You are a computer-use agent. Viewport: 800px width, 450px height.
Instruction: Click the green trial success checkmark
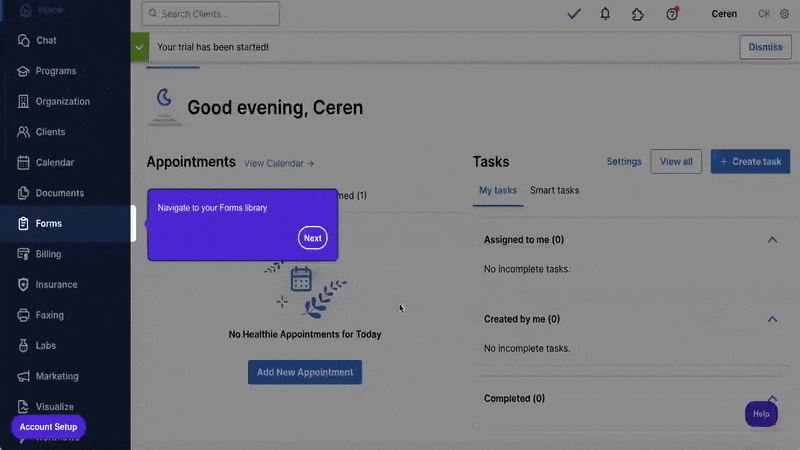click(x=140, y=47)
